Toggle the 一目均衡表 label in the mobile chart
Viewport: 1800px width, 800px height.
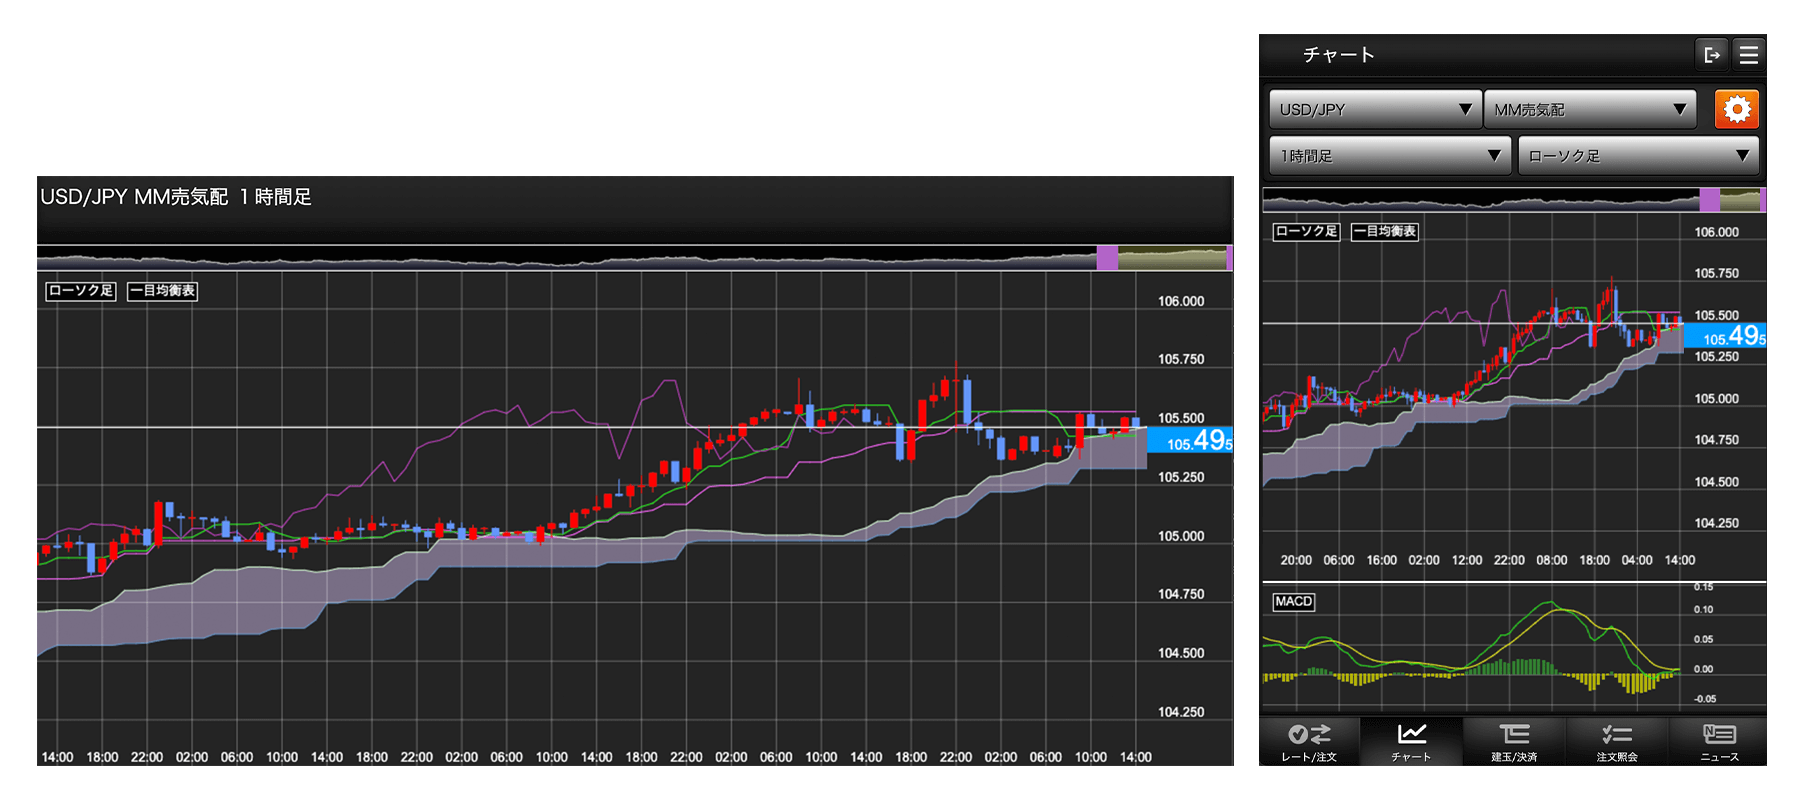tap(1385, 231)
